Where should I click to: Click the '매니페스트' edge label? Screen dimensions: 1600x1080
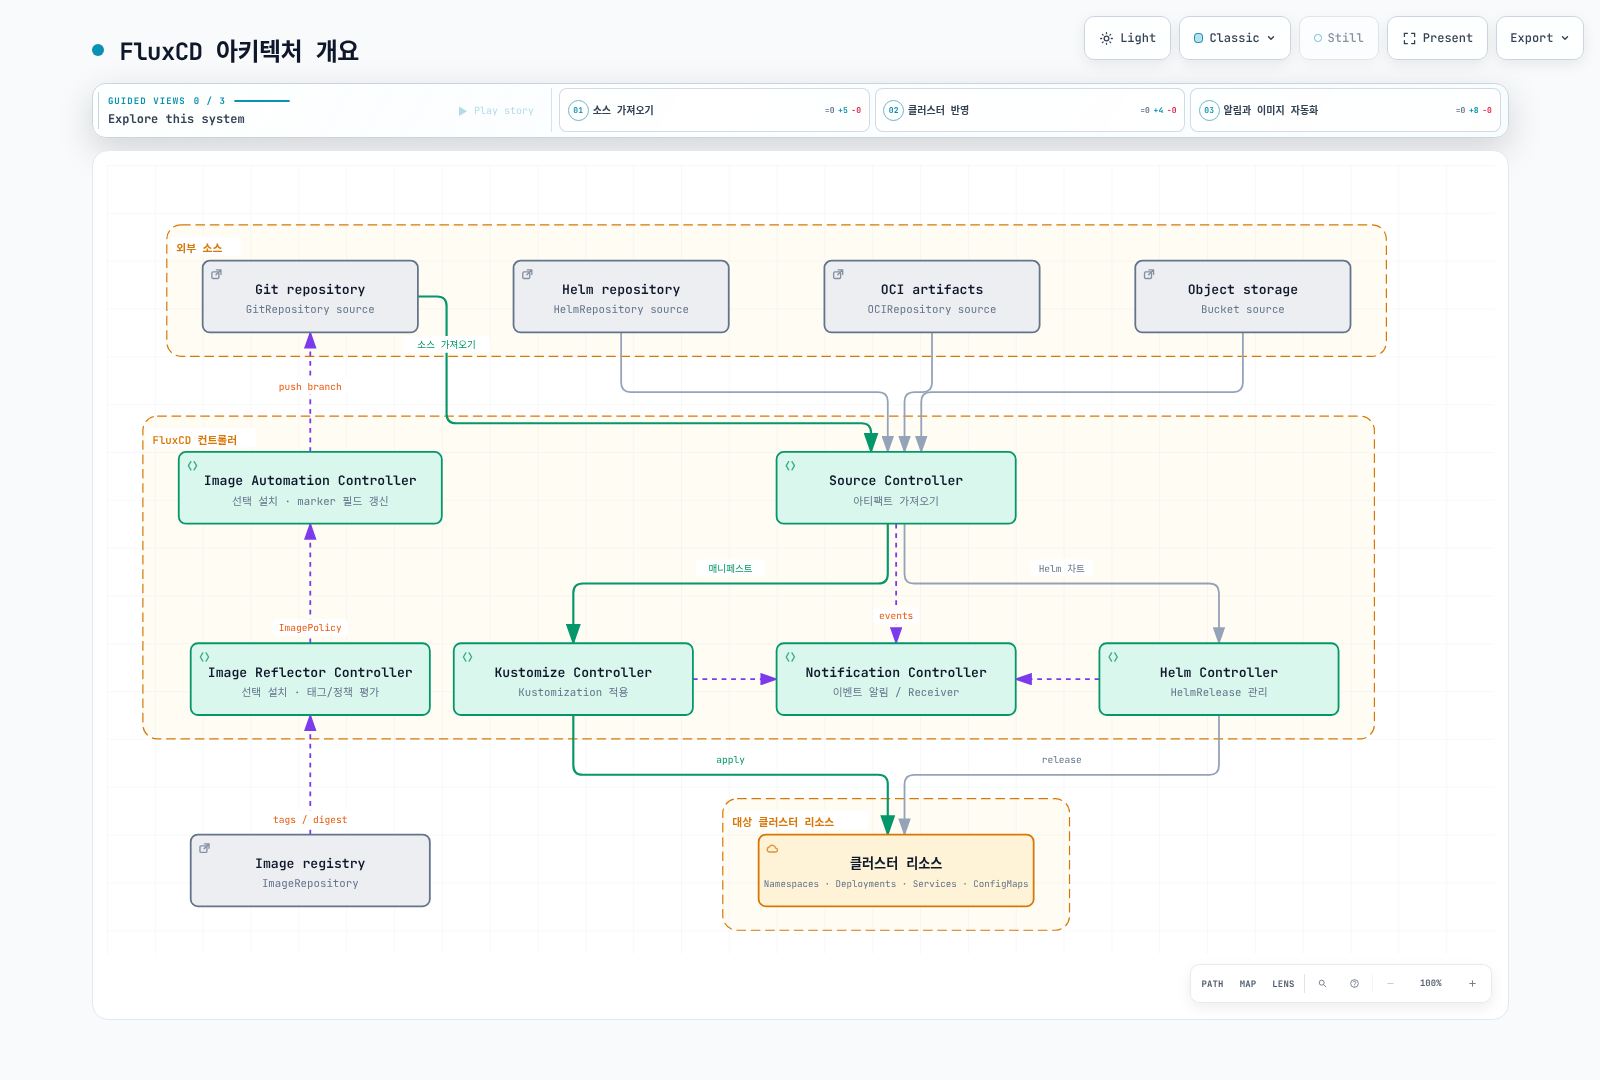[730, 569]
